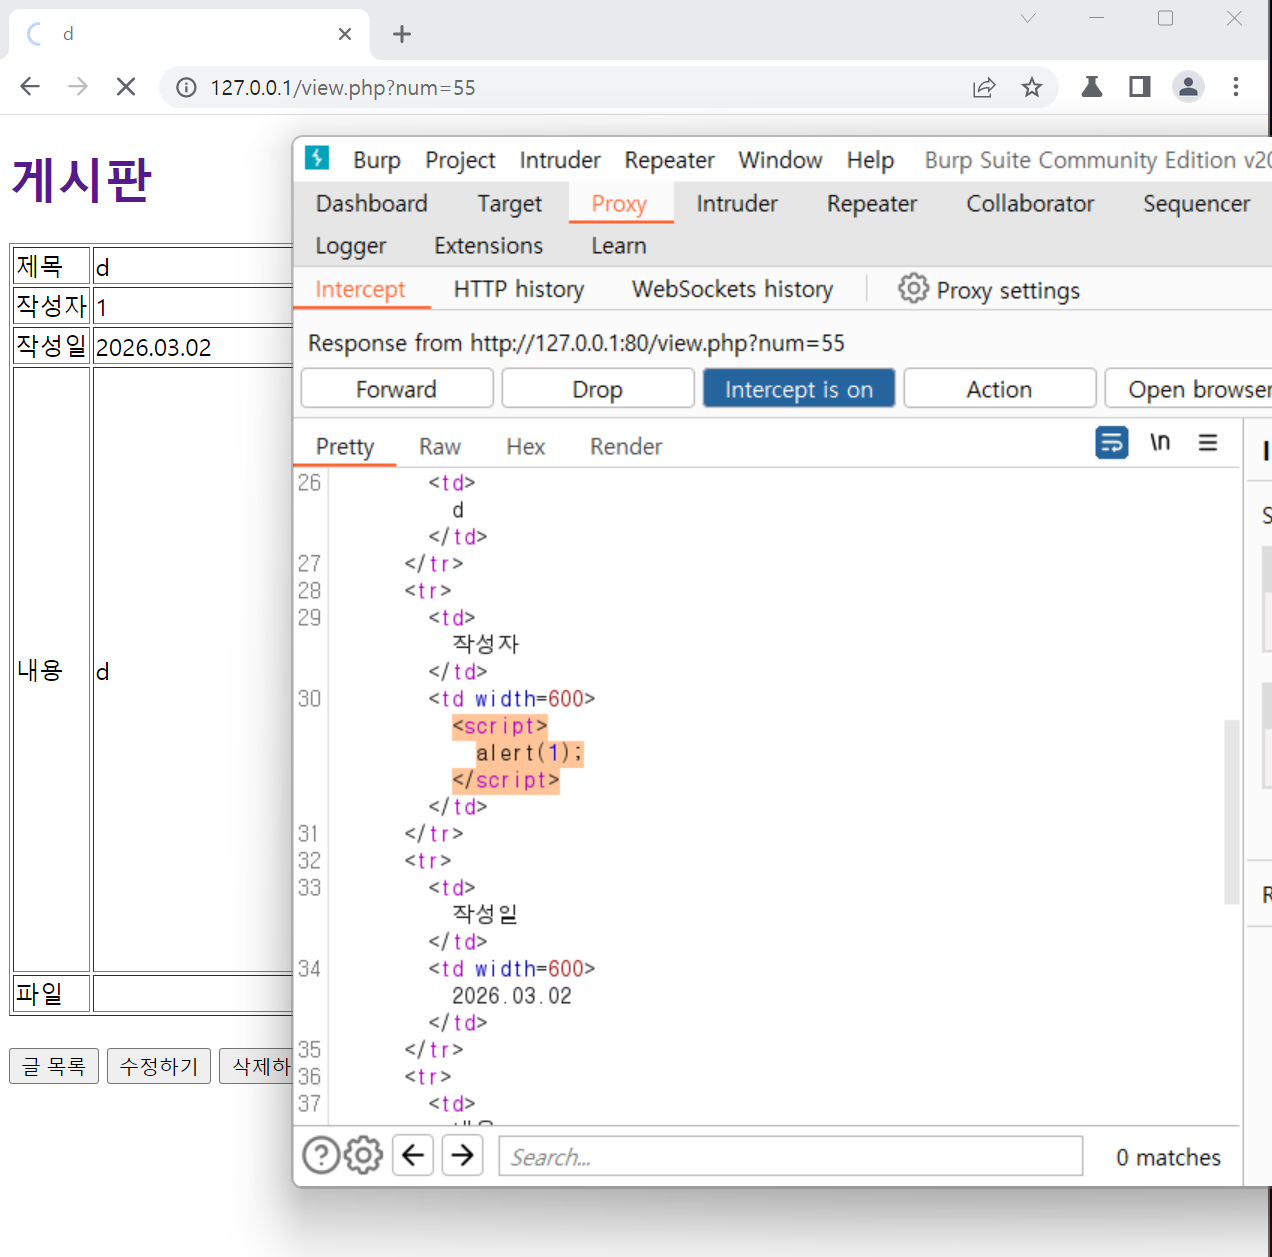Open Proxy settings gear icon

click(913, 288)
